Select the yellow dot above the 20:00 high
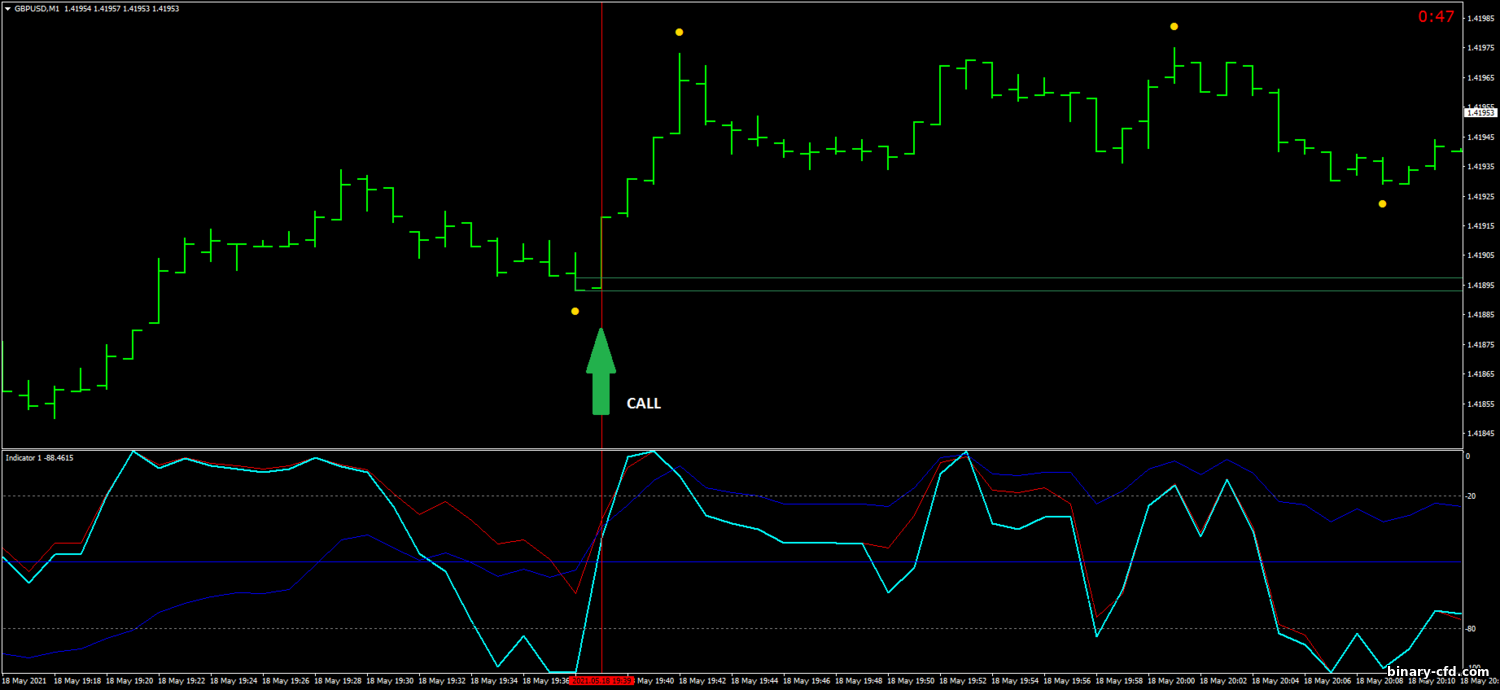The image size is (1500, 690). coord(1174,26)
